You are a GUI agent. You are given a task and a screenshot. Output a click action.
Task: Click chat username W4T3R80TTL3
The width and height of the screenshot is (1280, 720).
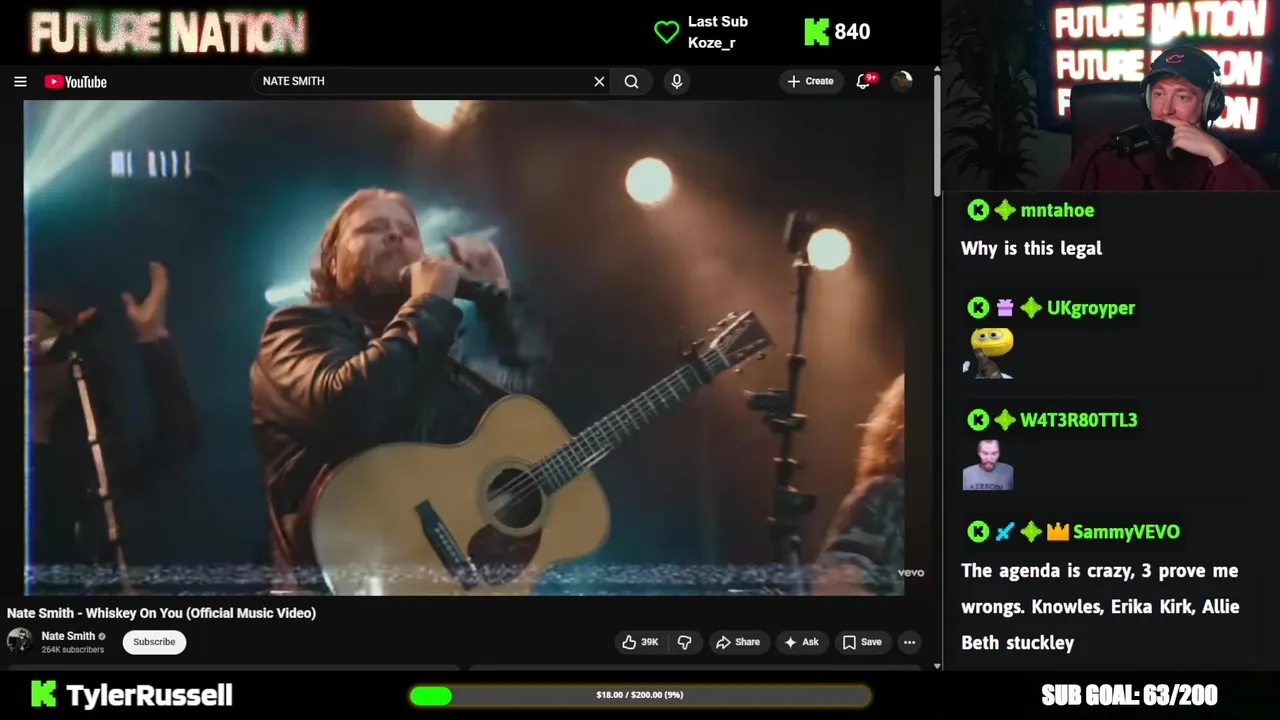[x=1078, y=420]
